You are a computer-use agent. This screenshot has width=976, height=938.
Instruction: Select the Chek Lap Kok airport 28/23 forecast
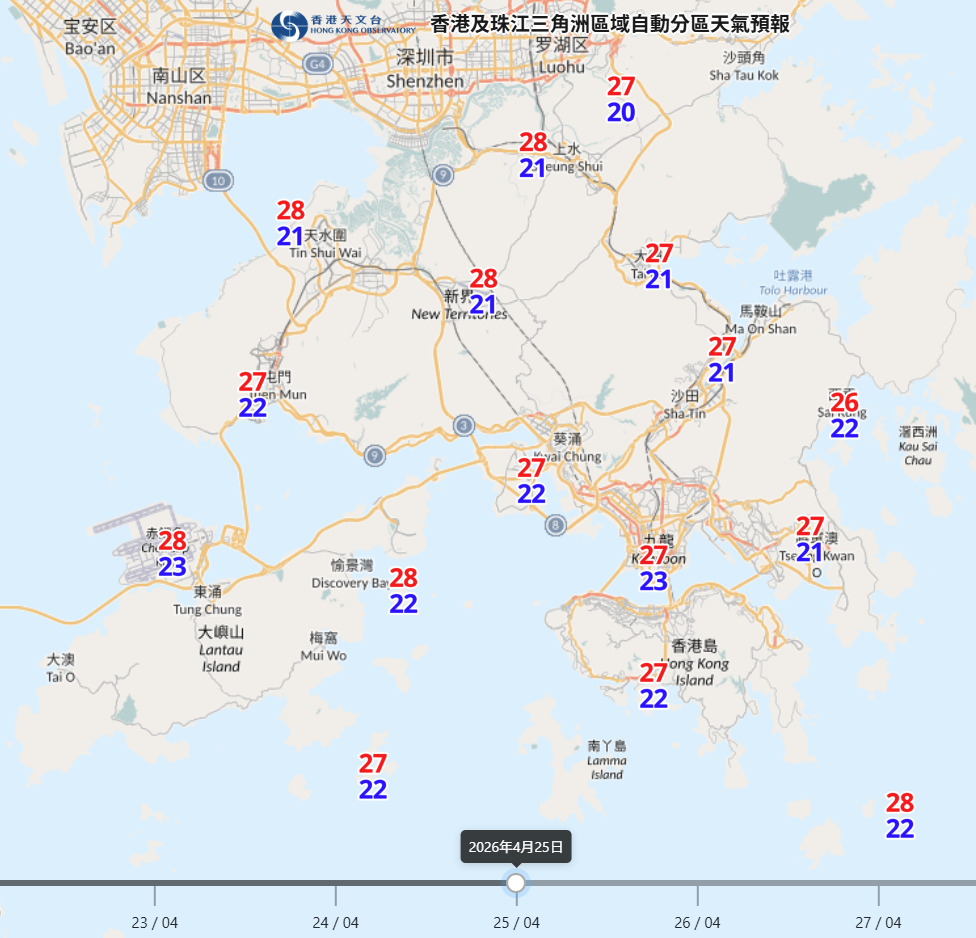click(x=172, y=553)
